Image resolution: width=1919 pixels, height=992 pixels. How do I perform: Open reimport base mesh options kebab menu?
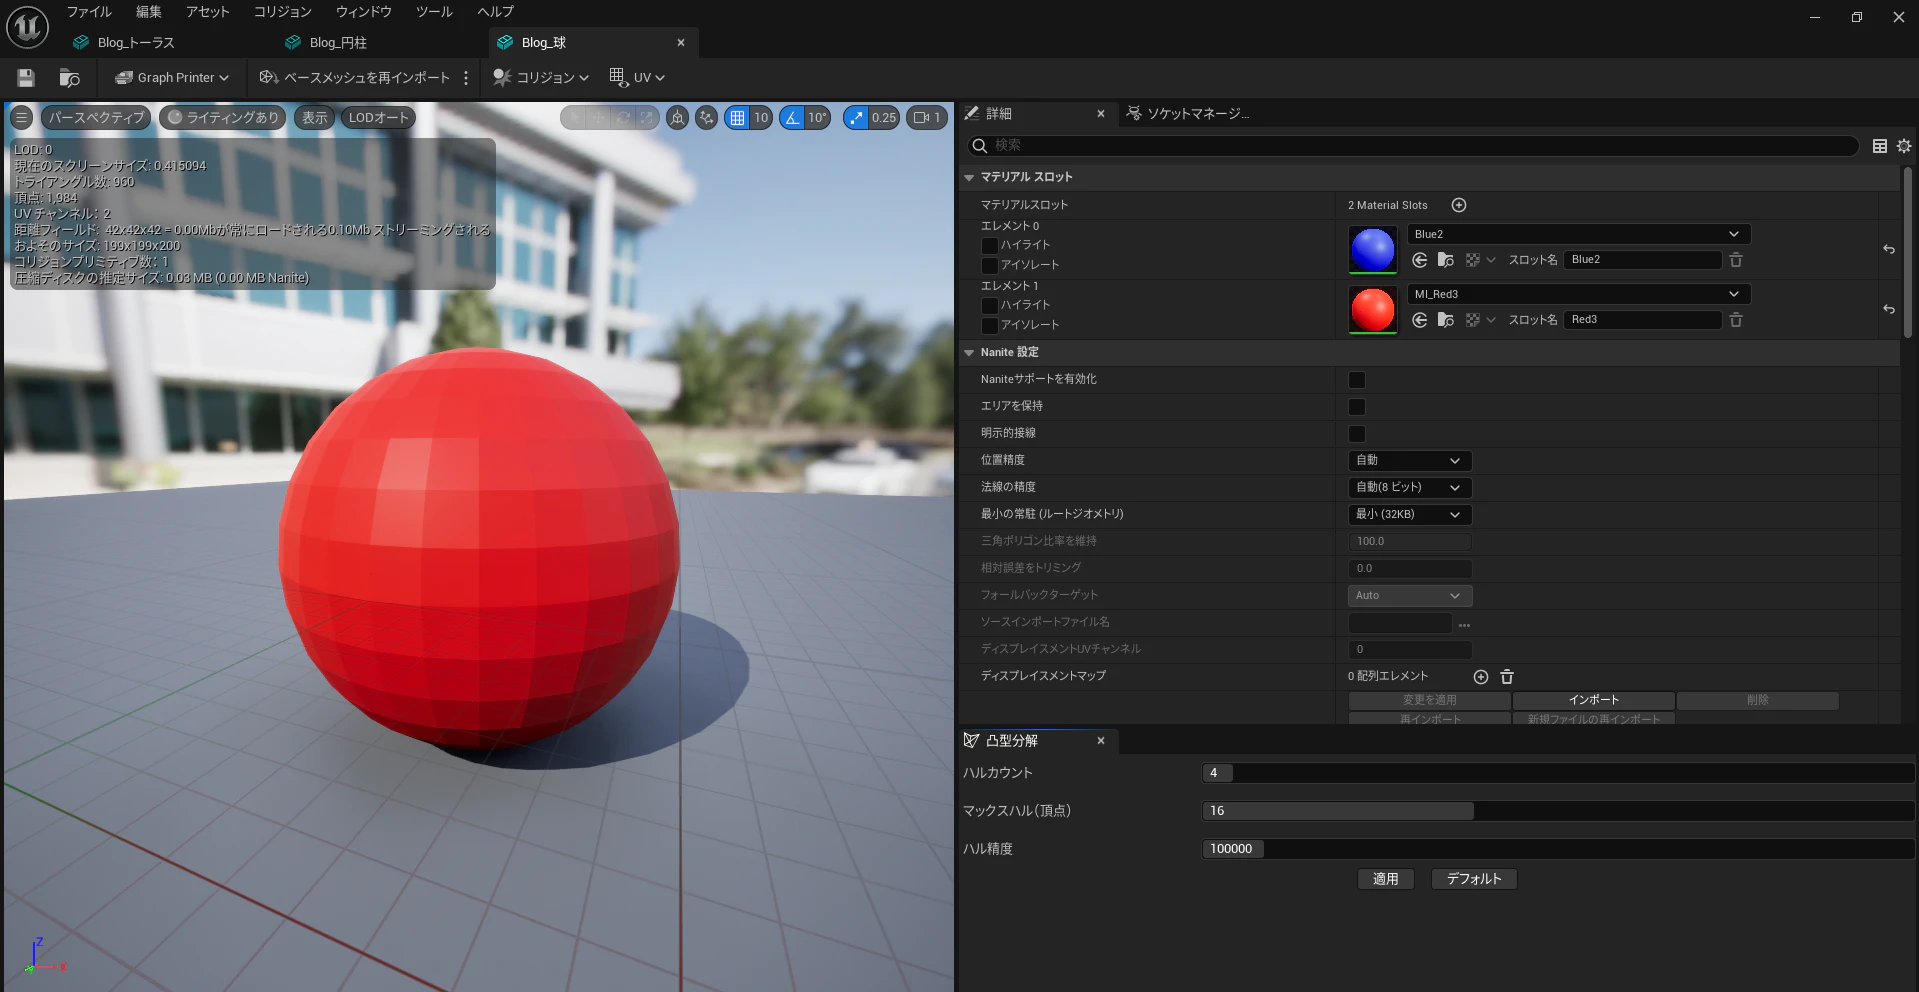466,78
